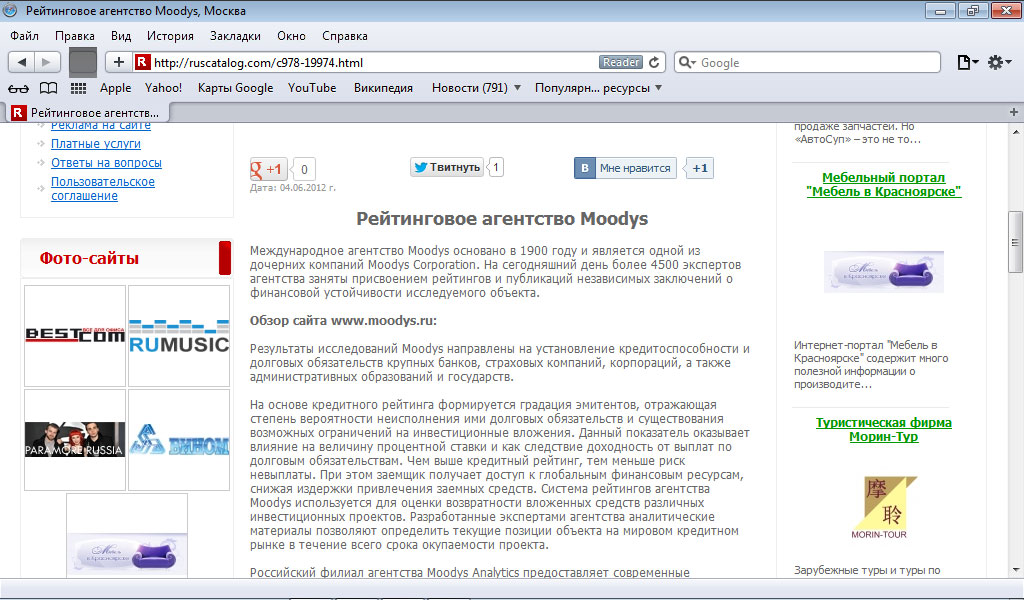
Task: Select the Рейтинговое агентств... tab
Action: (x=88, y=113)
